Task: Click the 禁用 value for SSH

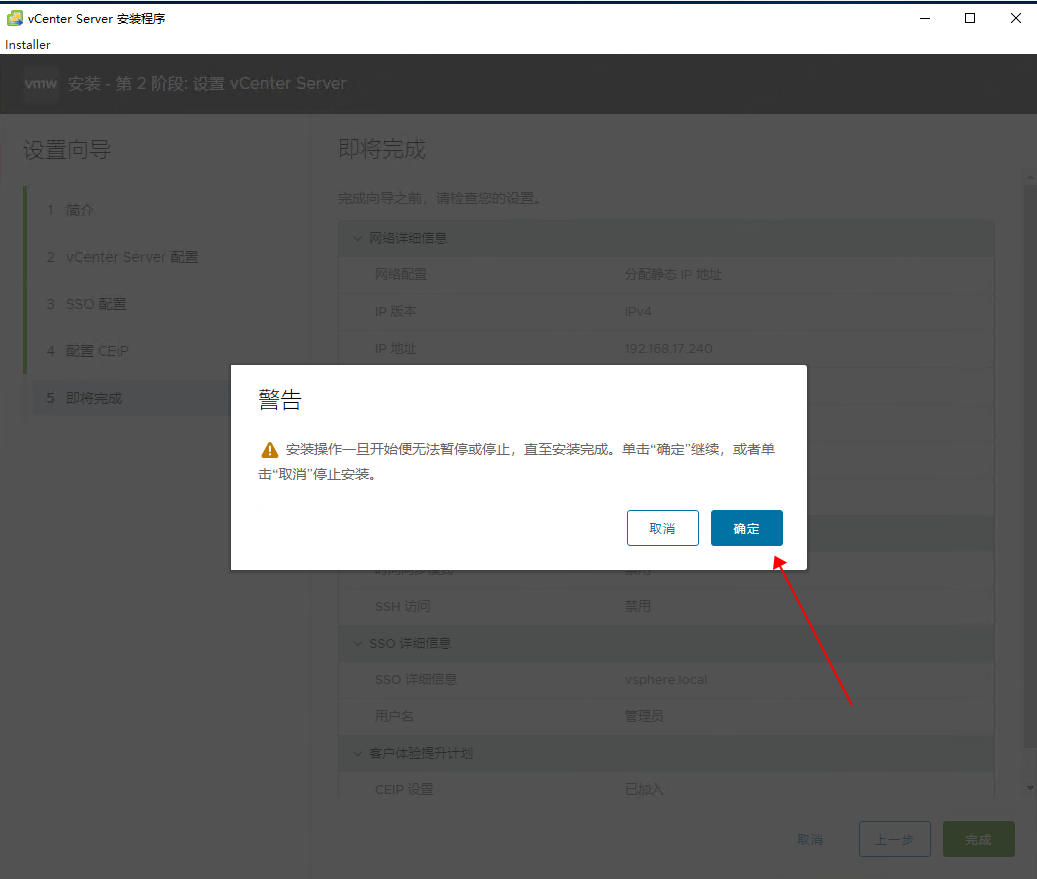Action: tap(638, 607)
